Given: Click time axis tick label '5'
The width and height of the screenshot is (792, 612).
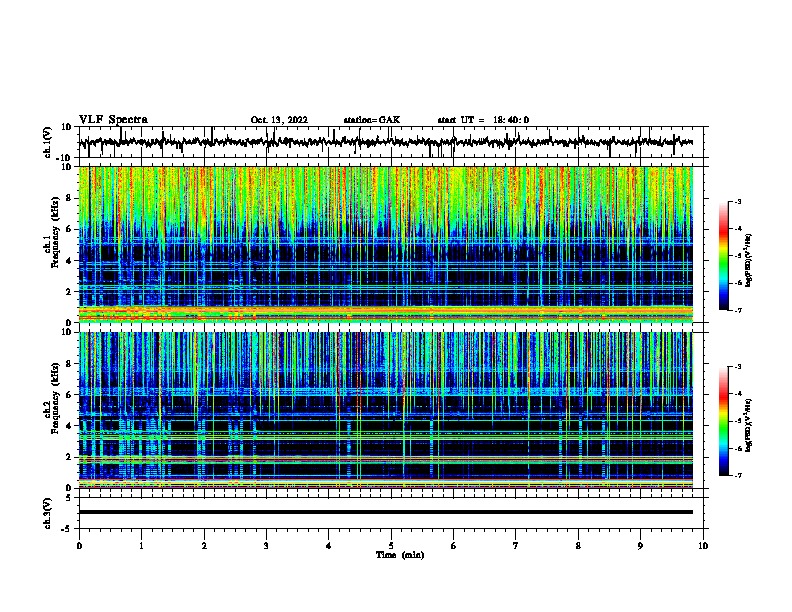Looking at the screenshot, I should (x=391, y=545).
